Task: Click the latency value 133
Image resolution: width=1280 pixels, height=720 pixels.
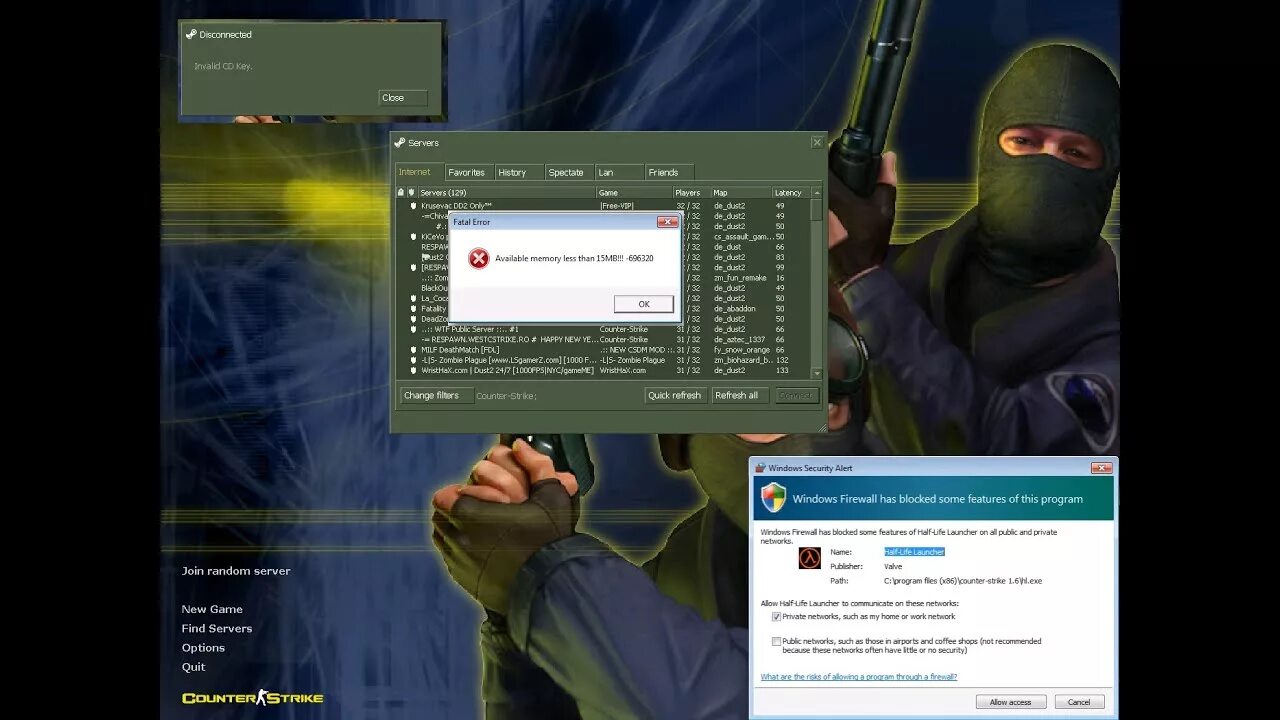Action: coord(782,370)
